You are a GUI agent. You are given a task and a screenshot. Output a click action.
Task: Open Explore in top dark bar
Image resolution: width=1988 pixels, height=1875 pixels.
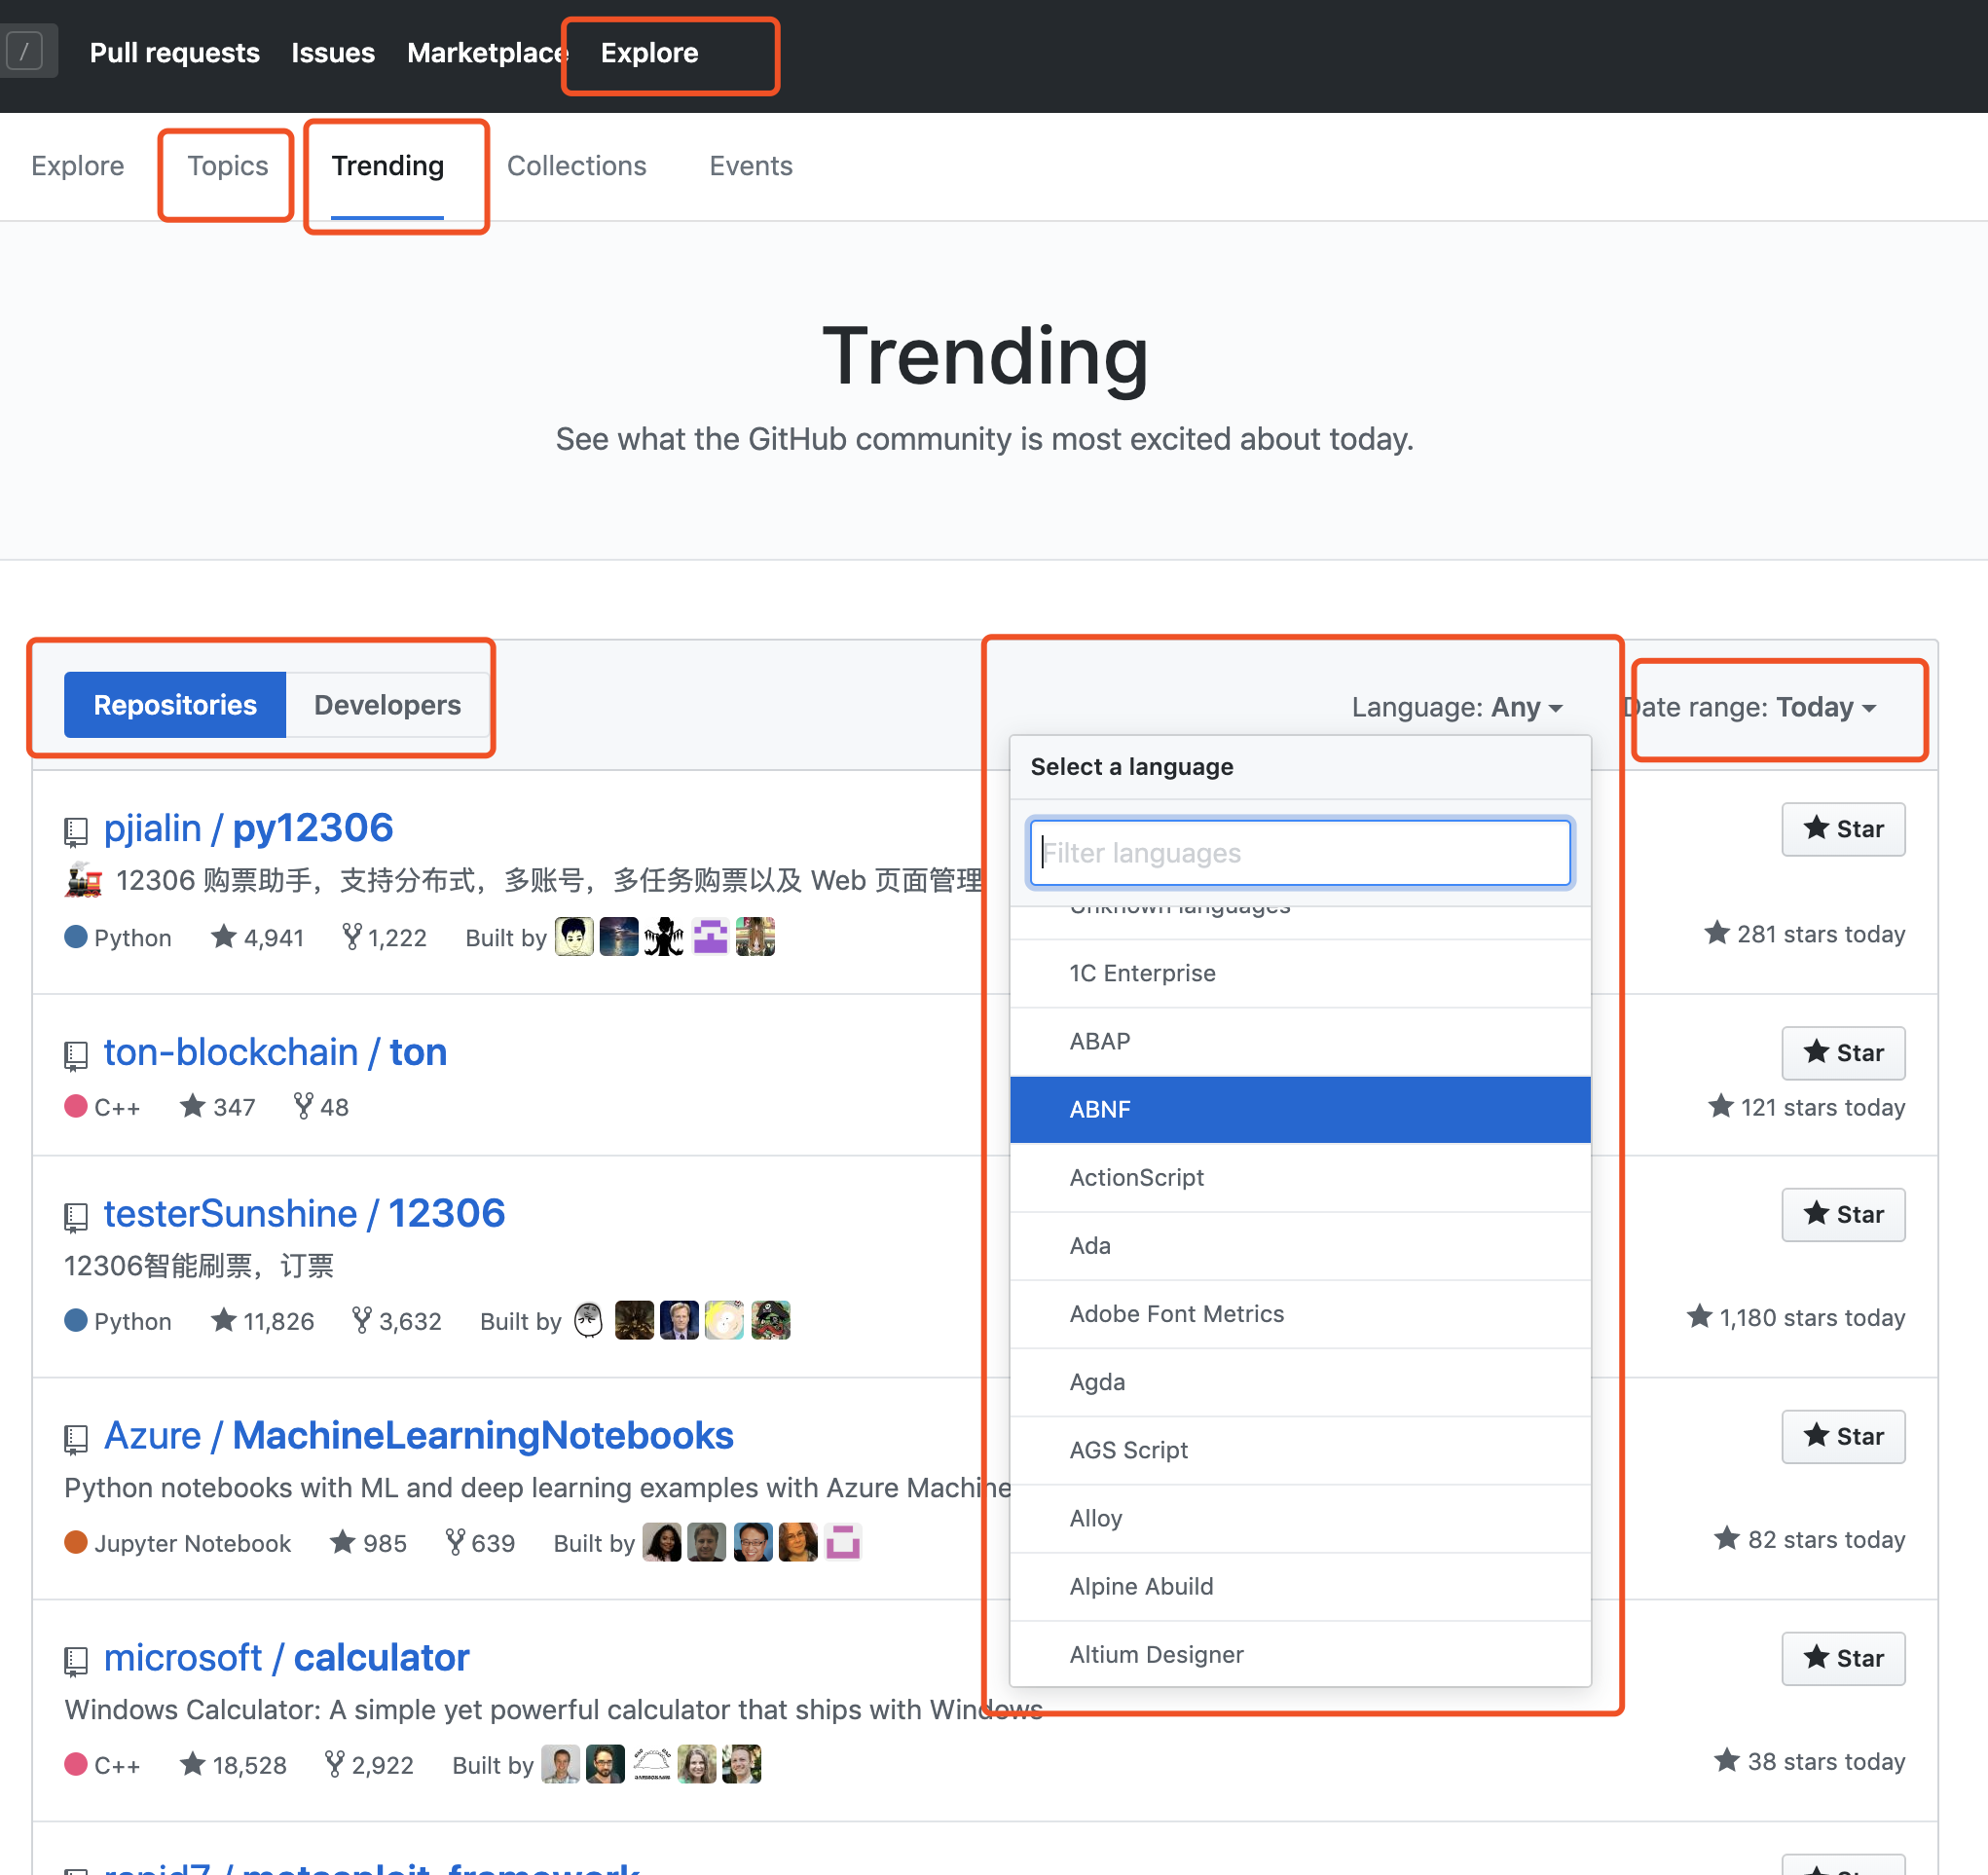click(649, 53)
